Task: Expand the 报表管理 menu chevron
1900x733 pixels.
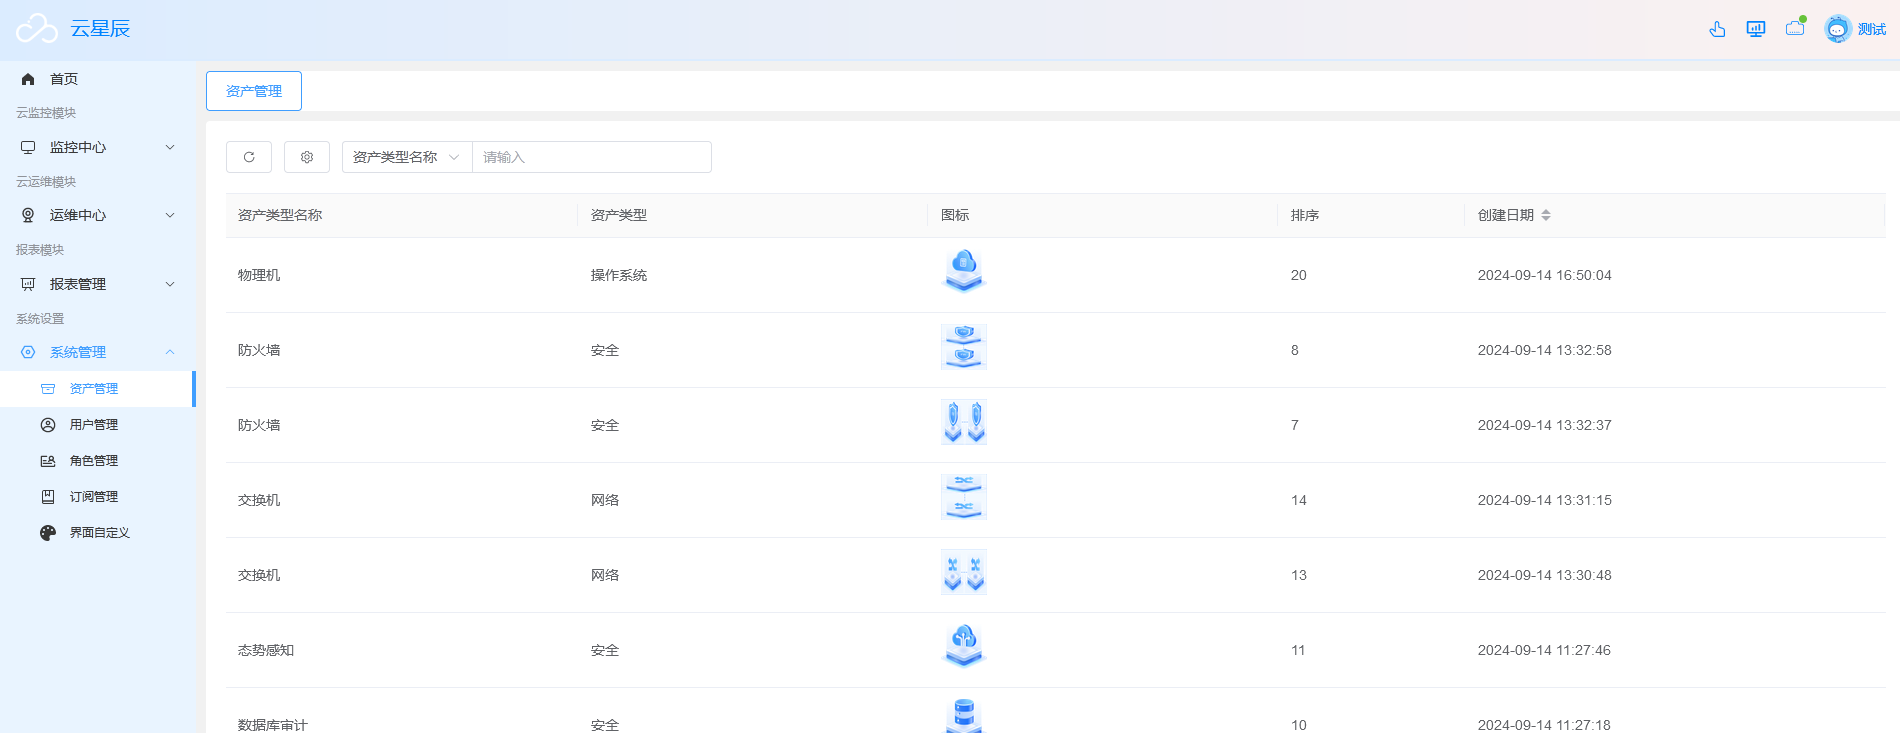Action: coord(170,284)
